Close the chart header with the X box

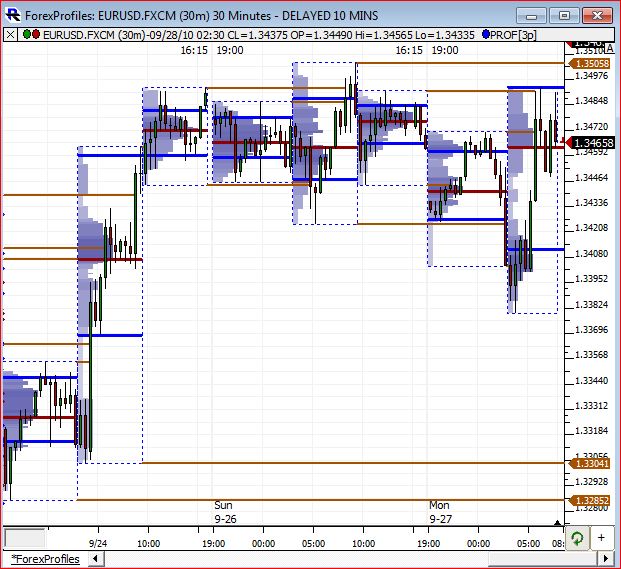tap(10, 35)
